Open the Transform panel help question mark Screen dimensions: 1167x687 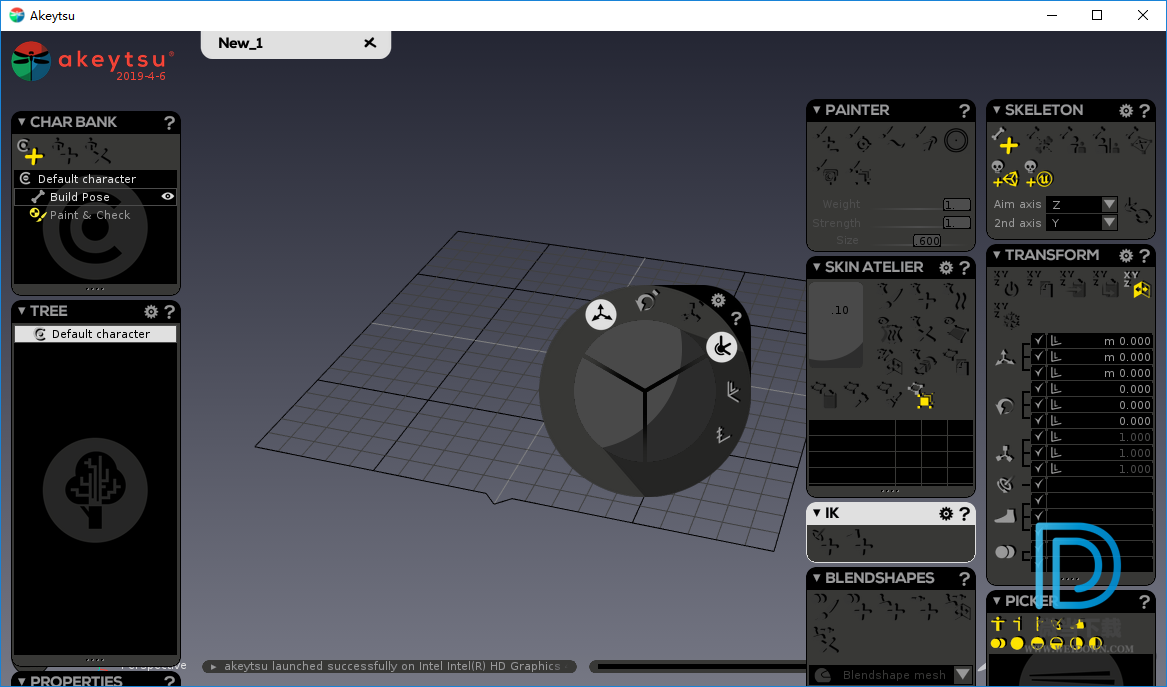coord(1145,255)
